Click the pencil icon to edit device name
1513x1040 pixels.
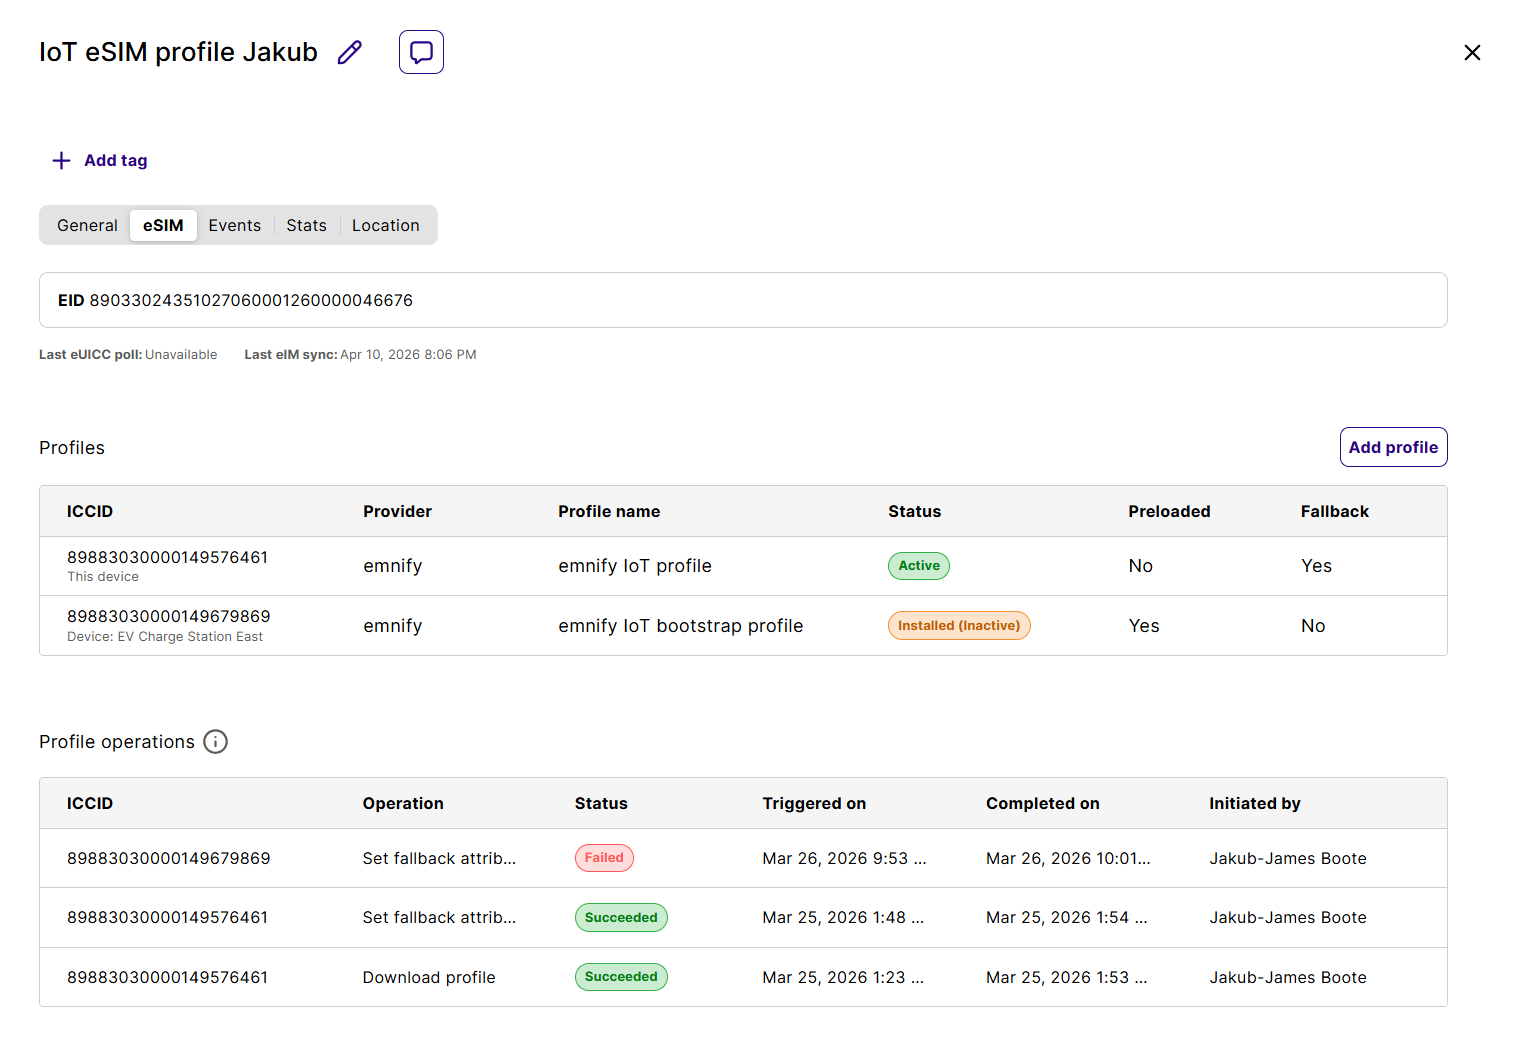[349, 52]
